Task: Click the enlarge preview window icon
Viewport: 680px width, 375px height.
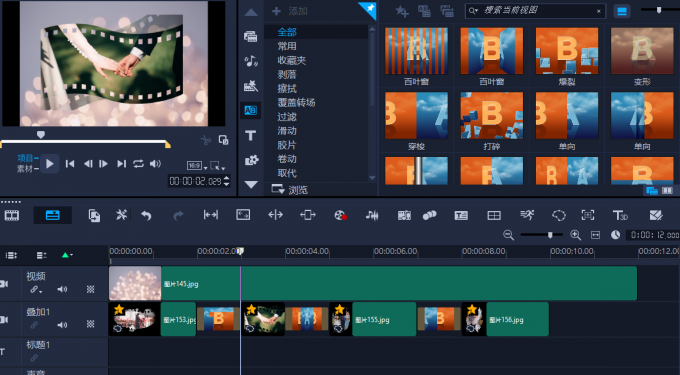Action: pyautogui.click(x=223, y=140)
